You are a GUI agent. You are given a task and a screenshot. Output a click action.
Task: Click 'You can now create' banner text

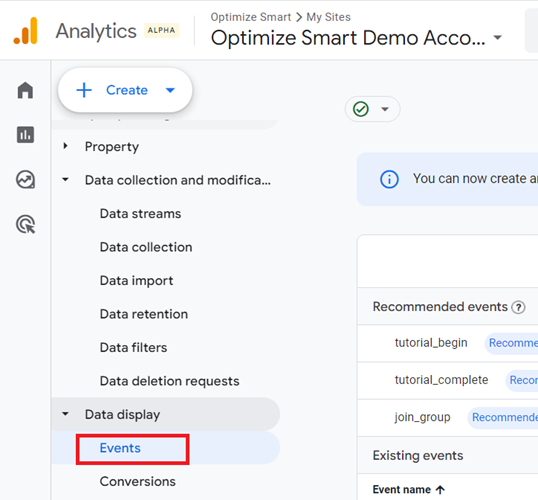tap(475, 179)
